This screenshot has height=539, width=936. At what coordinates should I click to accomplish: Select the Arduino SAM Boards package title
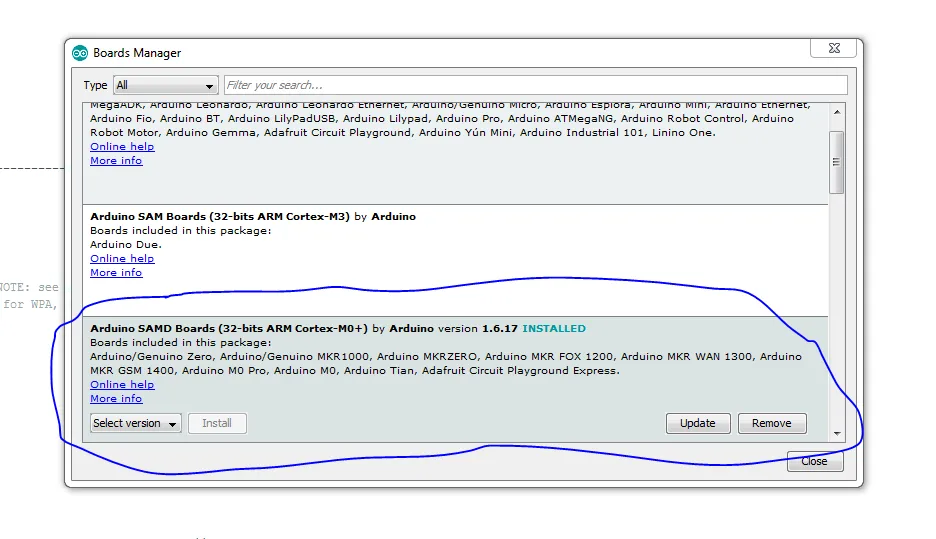[220, 217]
